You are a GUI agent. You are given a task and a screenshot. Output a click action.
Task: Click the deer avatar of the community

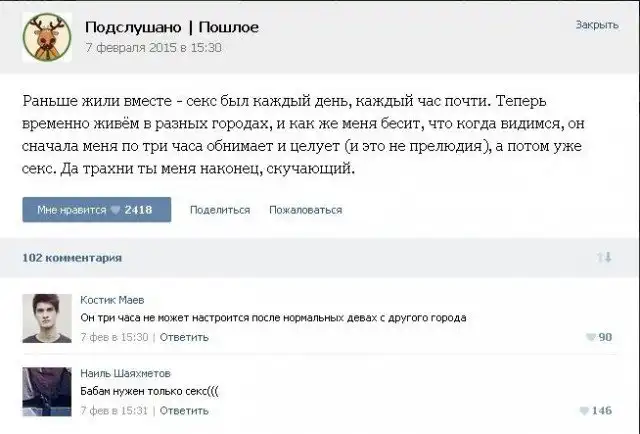(46, 36)
